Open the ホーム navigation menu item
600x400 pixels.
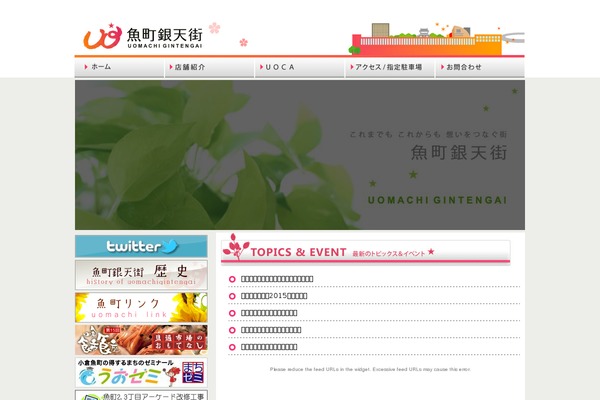pos(119,67)
